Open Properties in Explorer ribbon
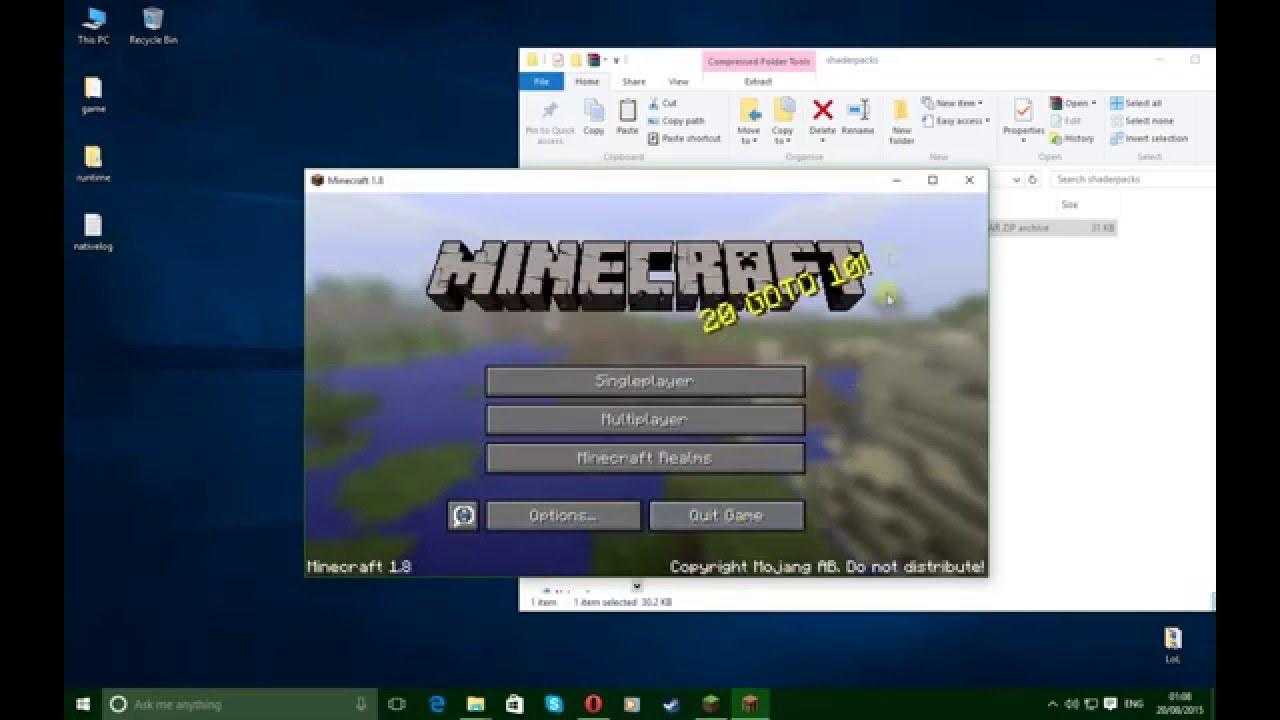Viewport: 1280px width, 720px height. point(1023,119)
